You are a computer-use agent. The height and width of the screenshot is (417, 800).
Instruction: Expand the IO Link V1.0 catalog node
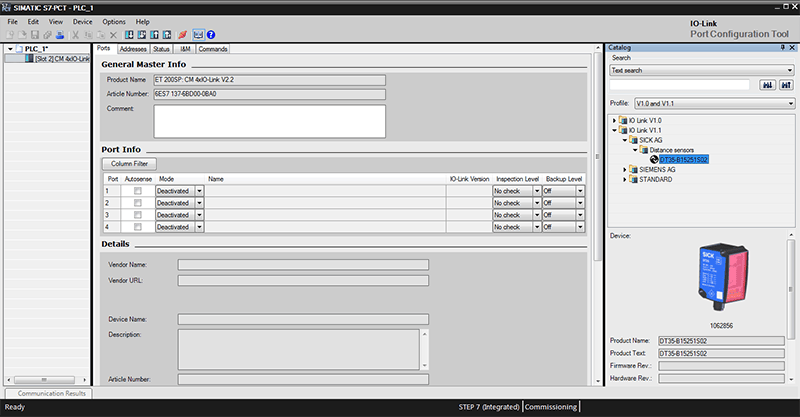[x=614, y=121]
